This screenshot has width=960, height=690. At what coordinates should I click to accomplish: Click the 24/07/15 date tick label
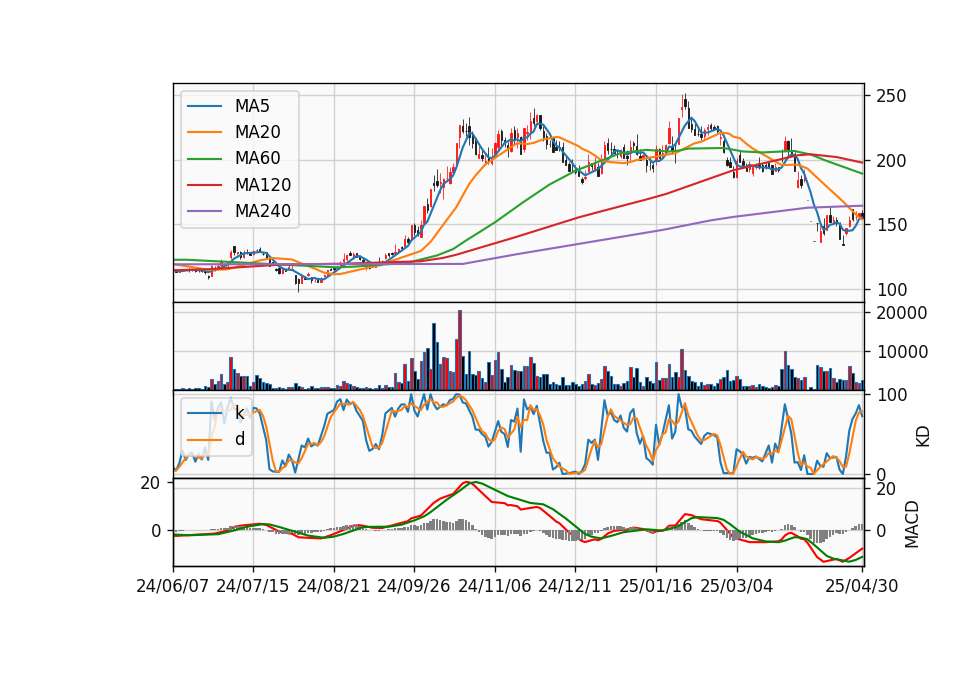[x=252, y=587]
